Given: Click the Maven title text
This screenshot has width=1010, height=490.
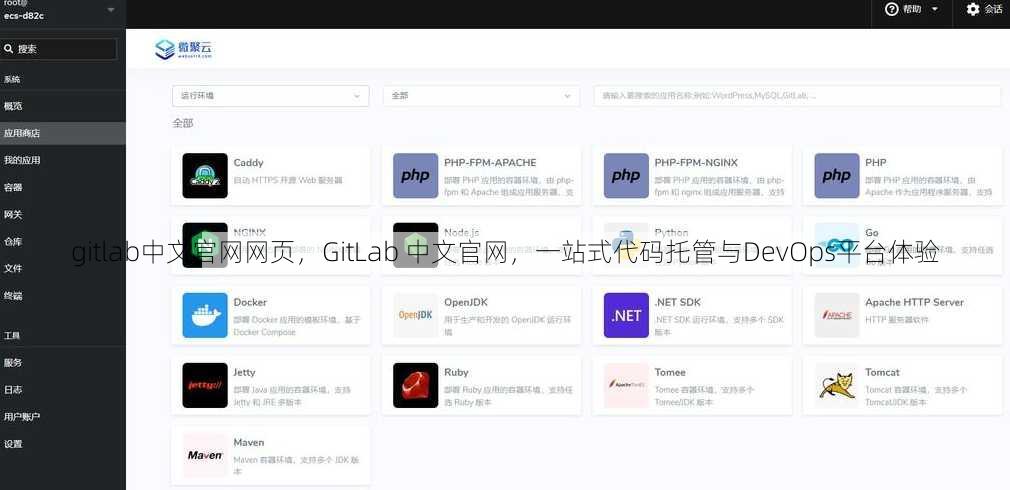Looking at the screenshot, I should tap(249, 443).
